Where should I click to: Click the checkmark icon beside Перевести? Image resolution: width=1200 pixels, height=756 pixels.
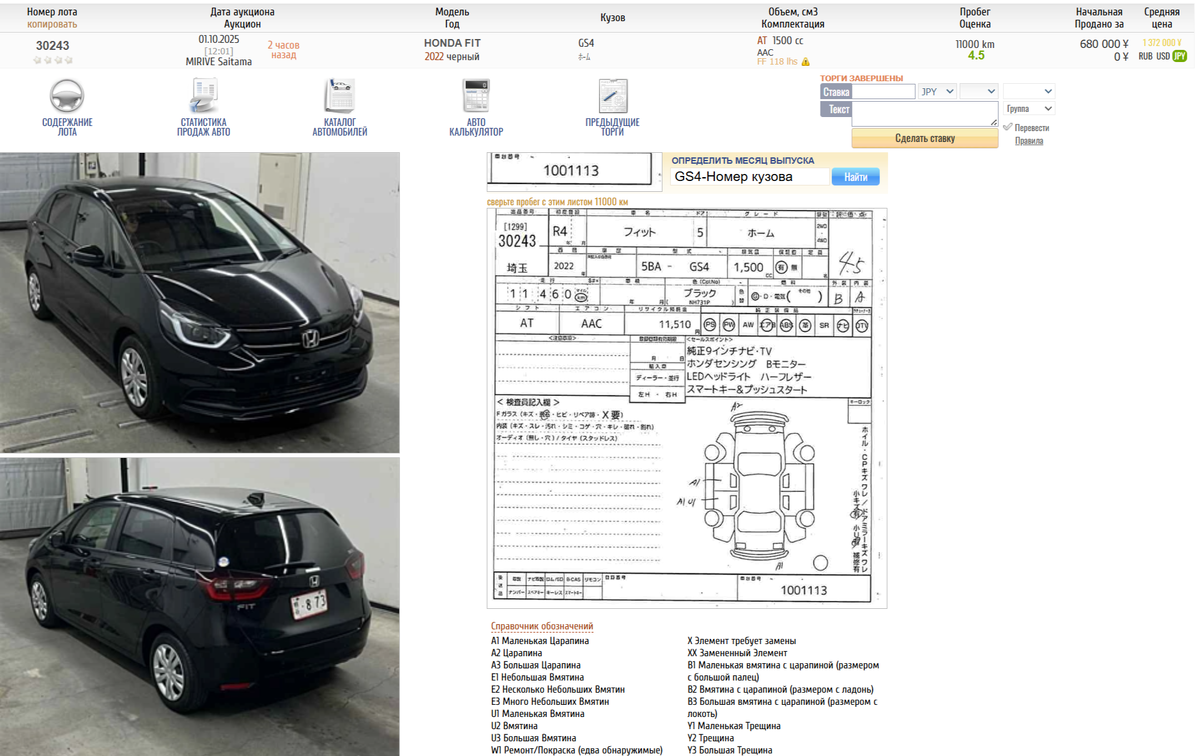1007,127
